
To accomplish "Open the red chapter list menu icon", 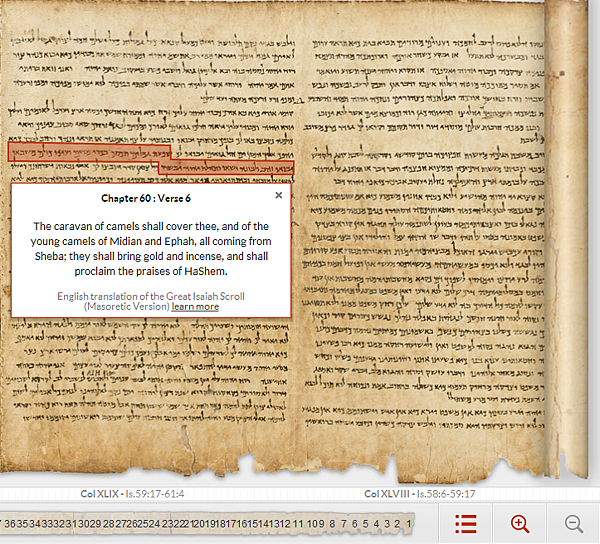I will [466, 524].
